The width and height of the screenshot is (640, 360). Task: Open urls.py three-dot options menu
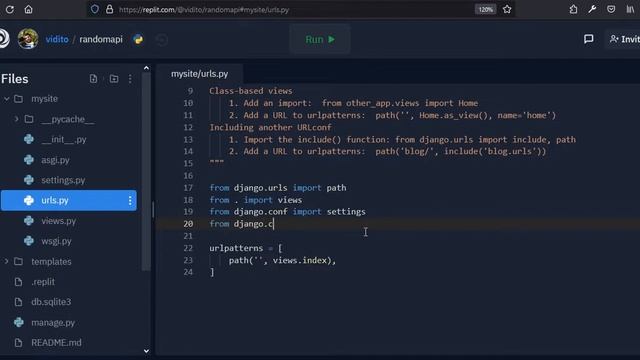[130, 200]
